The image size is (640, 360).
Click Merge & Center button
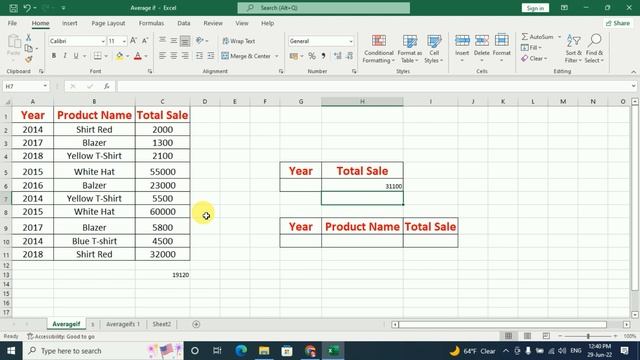[x=246, y=56]
